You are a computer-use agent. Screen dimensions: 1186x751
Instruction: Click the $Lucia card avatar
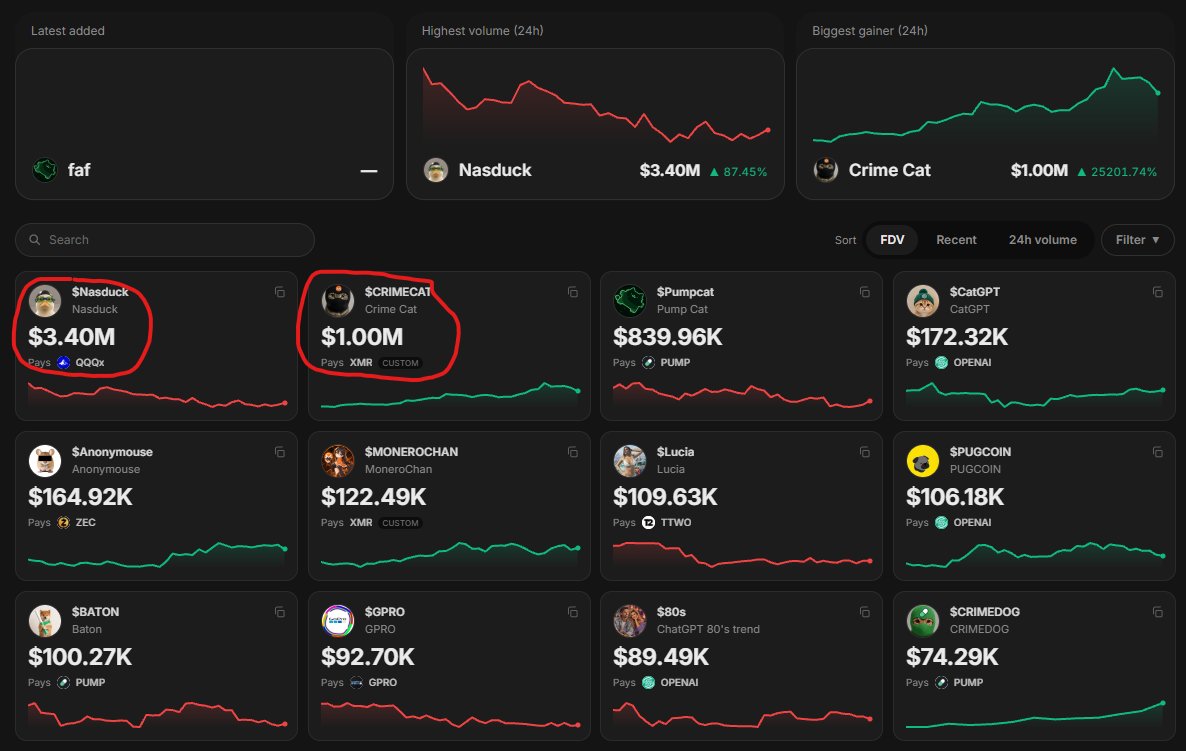click(629, 461)
